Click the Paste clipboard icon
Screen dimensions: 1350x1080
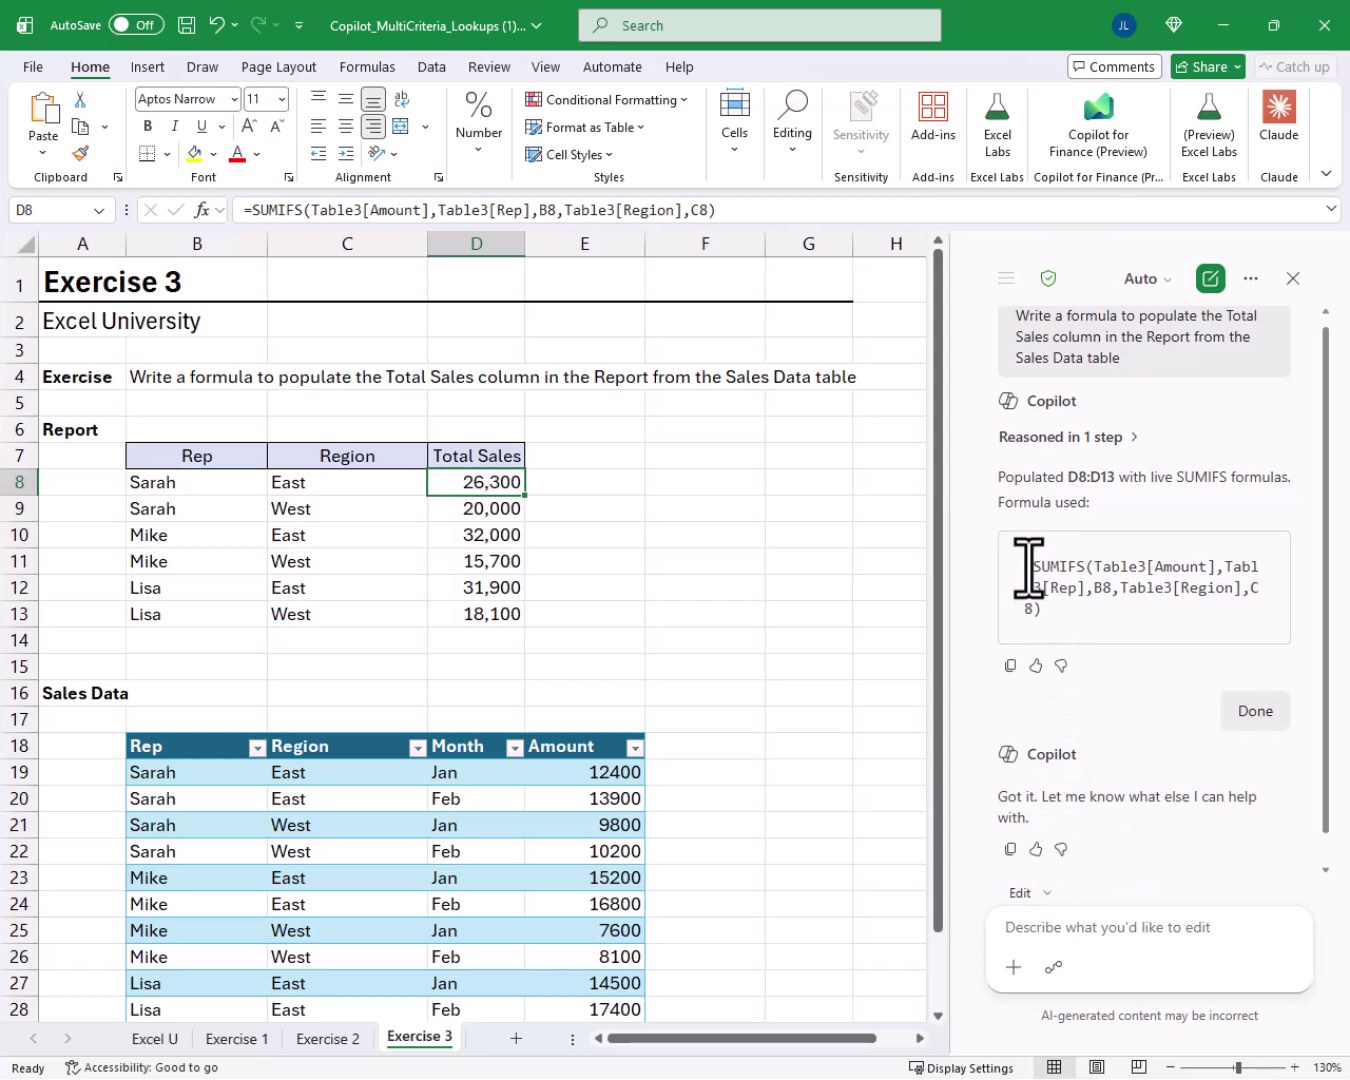click(44, 108)
